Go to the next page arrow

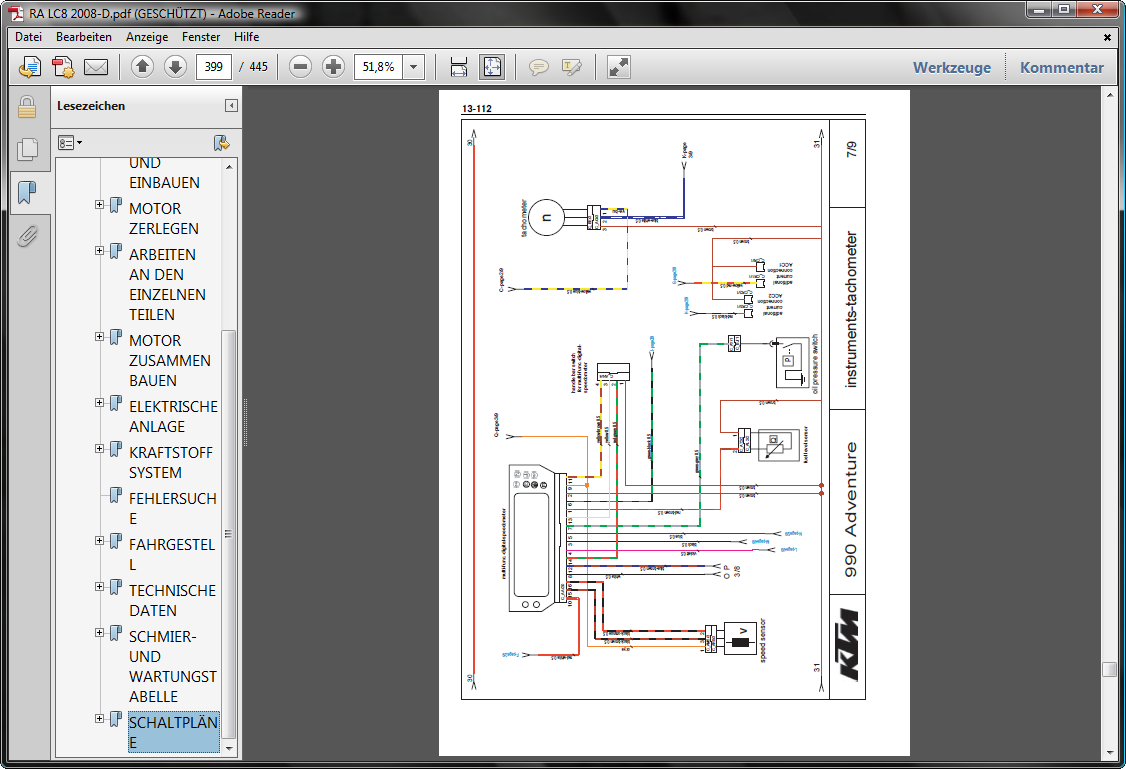pyautogui.click(x=175, y=67)
